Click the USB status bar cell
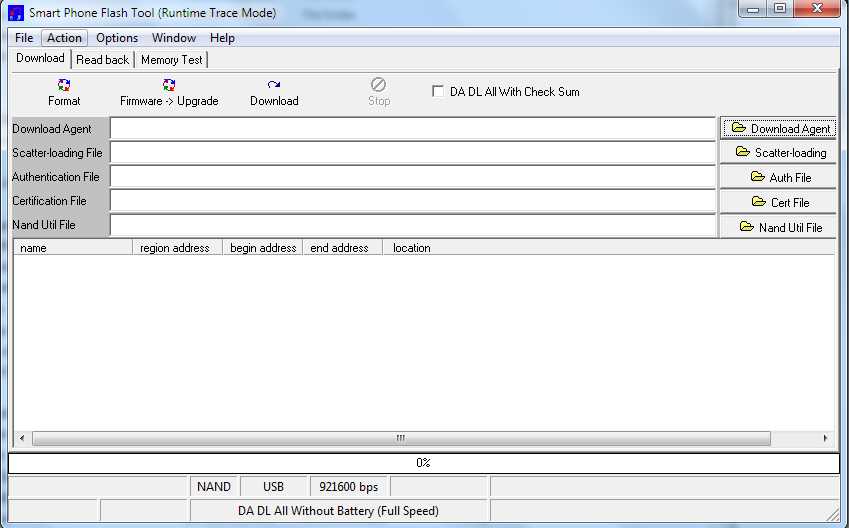The width and height of the screenshot is (849, 528). point(273,486)
